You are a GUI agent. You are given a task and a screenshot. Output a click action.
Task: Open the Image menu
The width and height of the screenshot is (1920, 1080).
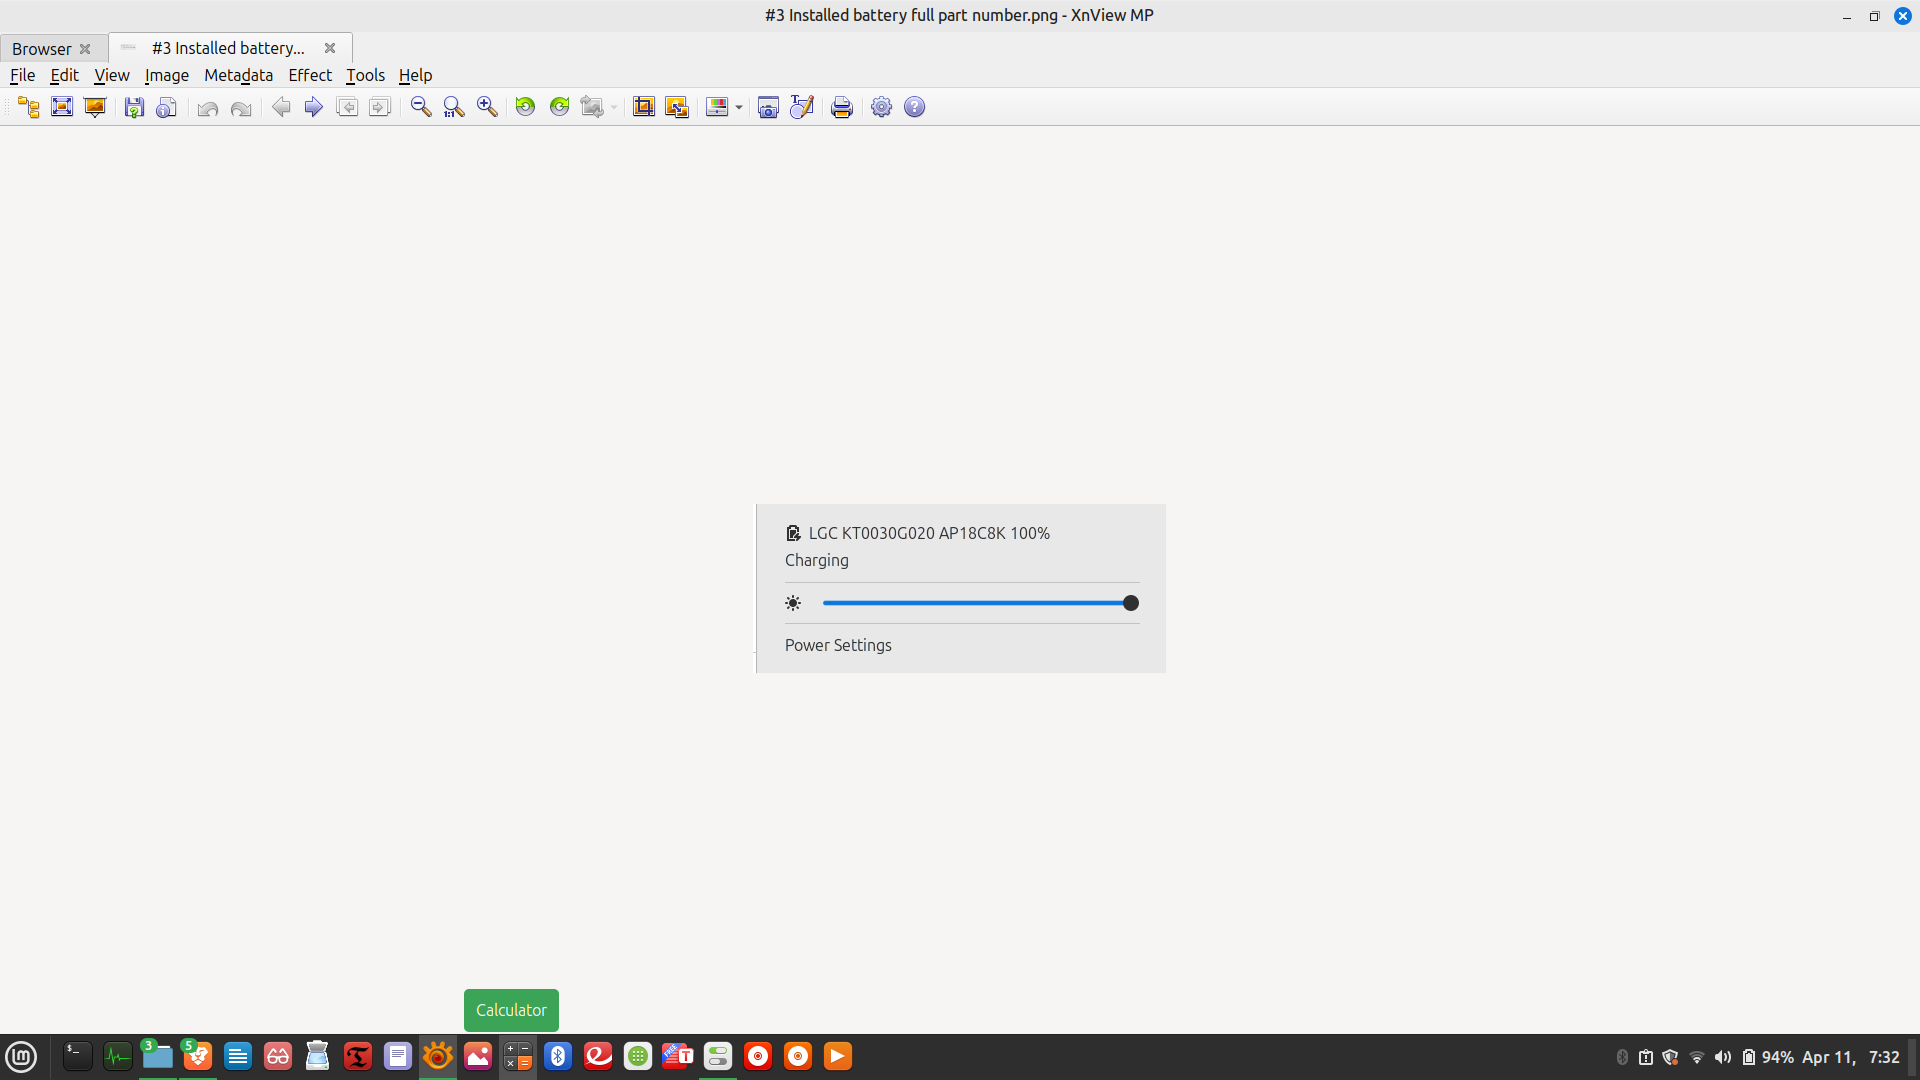tap(167, 75)
